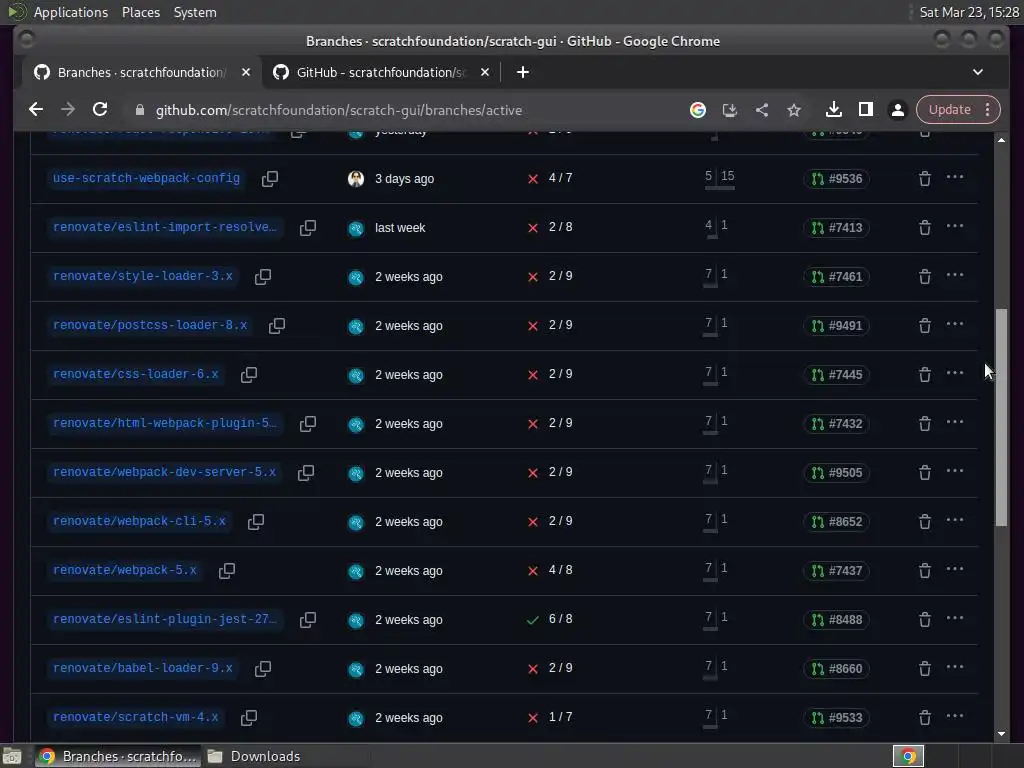Open more options for renovate/eslint-import-resolve
1024x768 pixels.
pyautogui.click(x=955, y=226)
